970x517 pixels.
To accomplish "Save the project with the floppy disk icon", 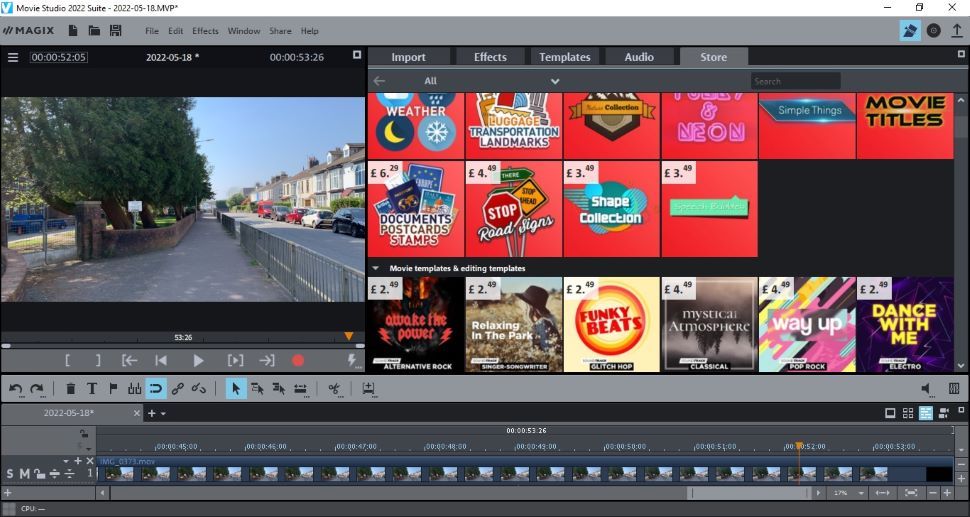I will tap(115, 30).
